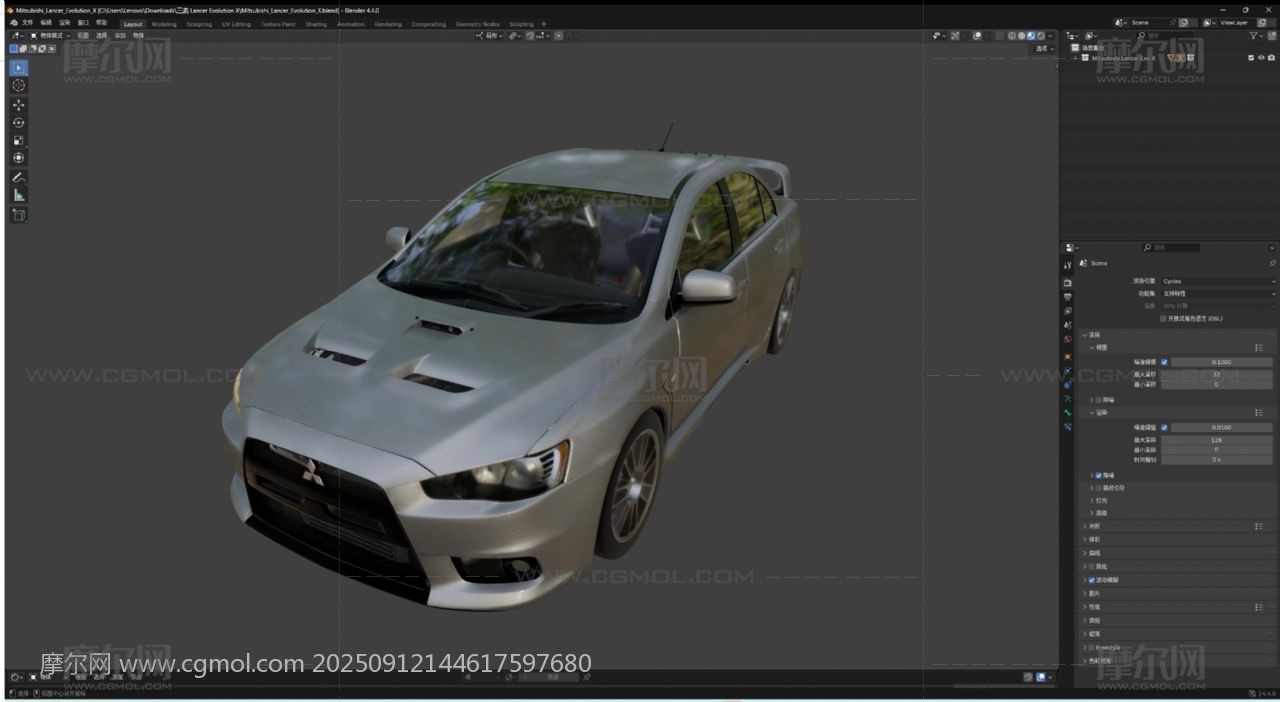
Task: Open the transform orientation dropdown
Action: 489,36
